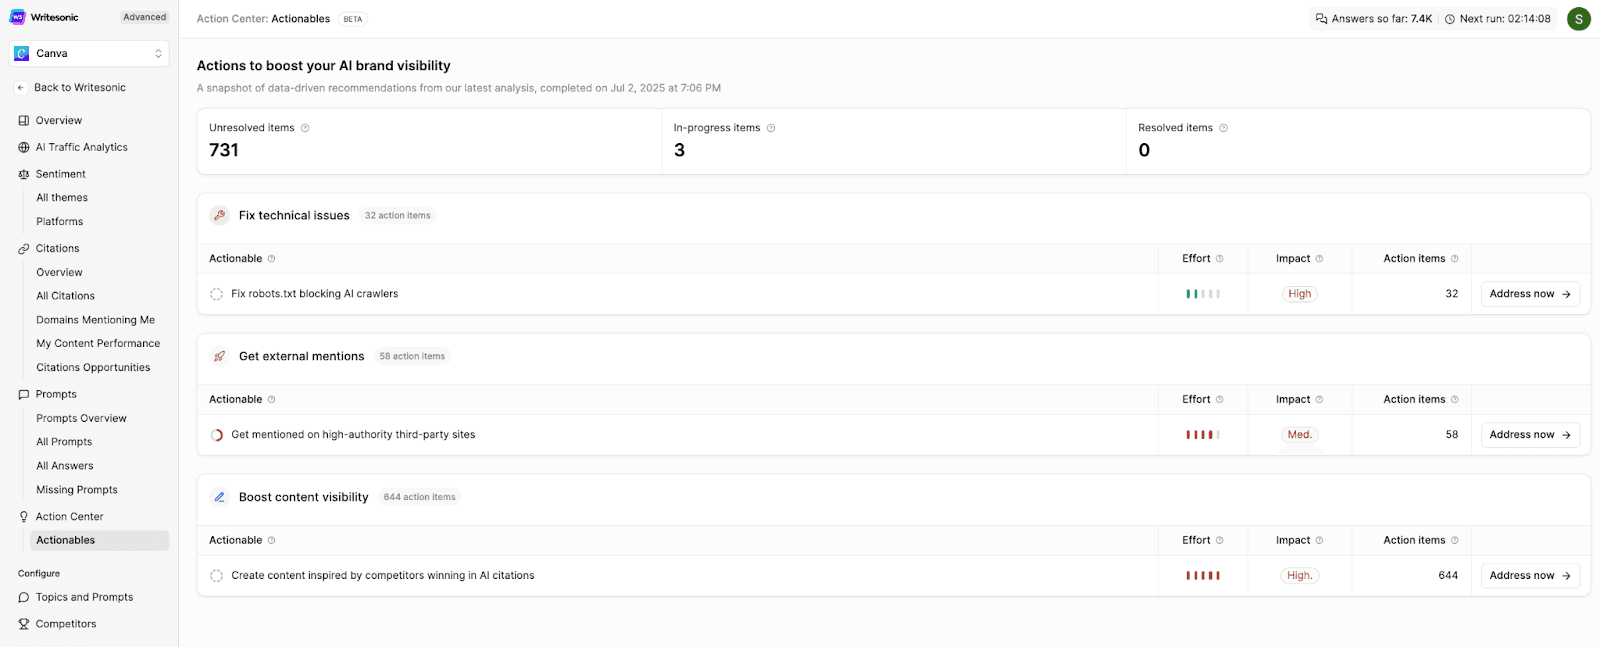Toggle status circle for Get mentioned on high-authority sites
The height and width of the screenshot is (647, 1600).
216,435
